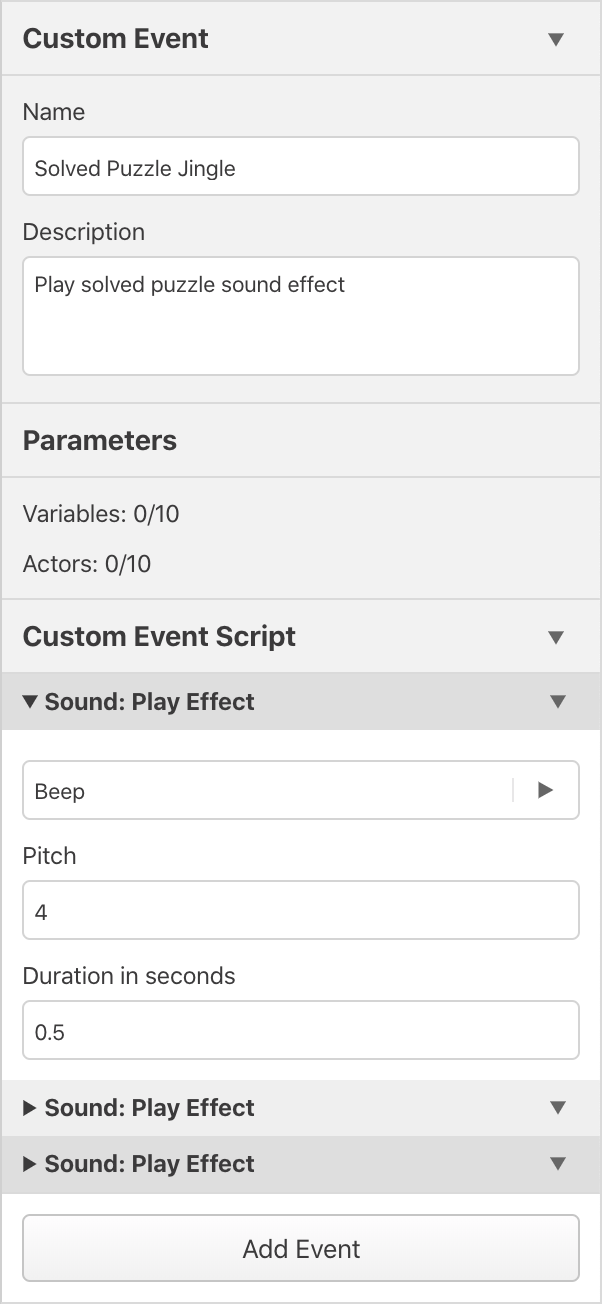Focus the Name field containing Solved Puzzle Jingle
This screenshot has width=602, height=1304.
pyautogui.click(x=301, y=166)
